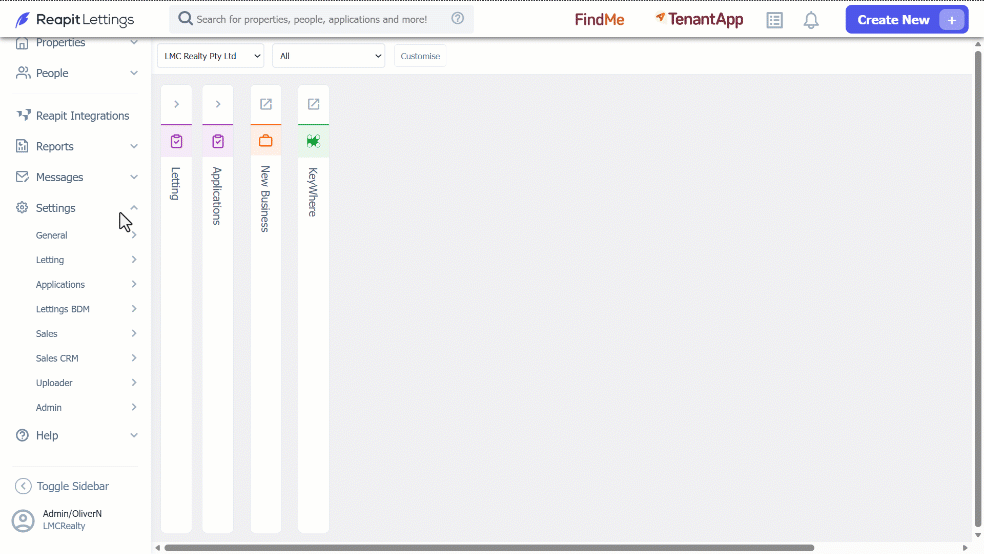Click the list view icon beside TenantApp
Viewport: 984px width, 554px height.
tap(774, 20)
